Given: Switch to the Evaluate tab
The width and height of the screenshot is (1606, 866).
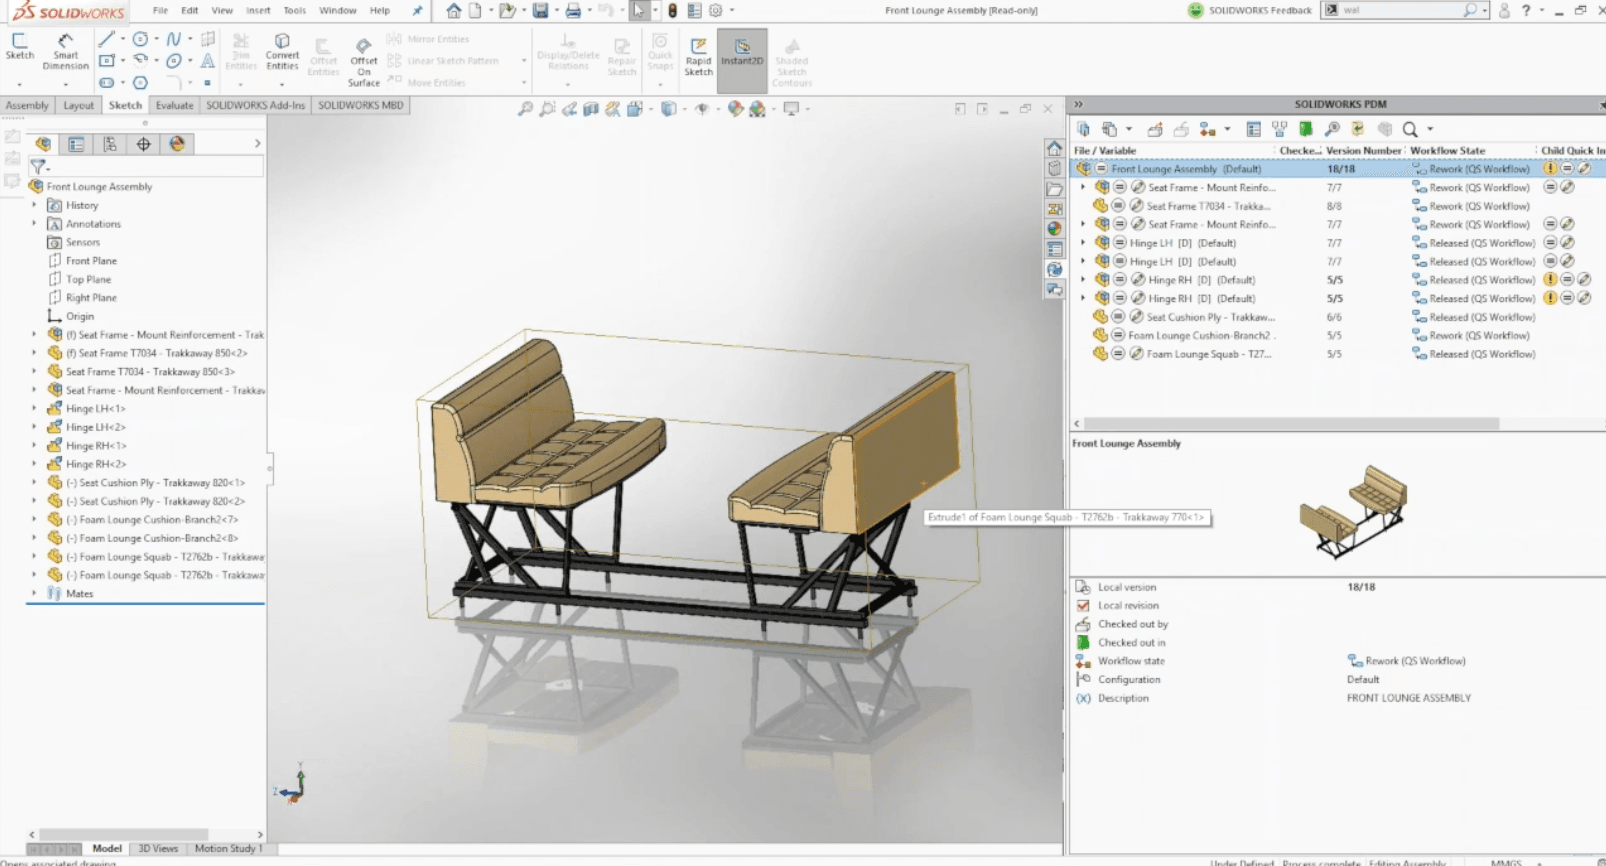Looking at the screenshot, I should (174, 105).
